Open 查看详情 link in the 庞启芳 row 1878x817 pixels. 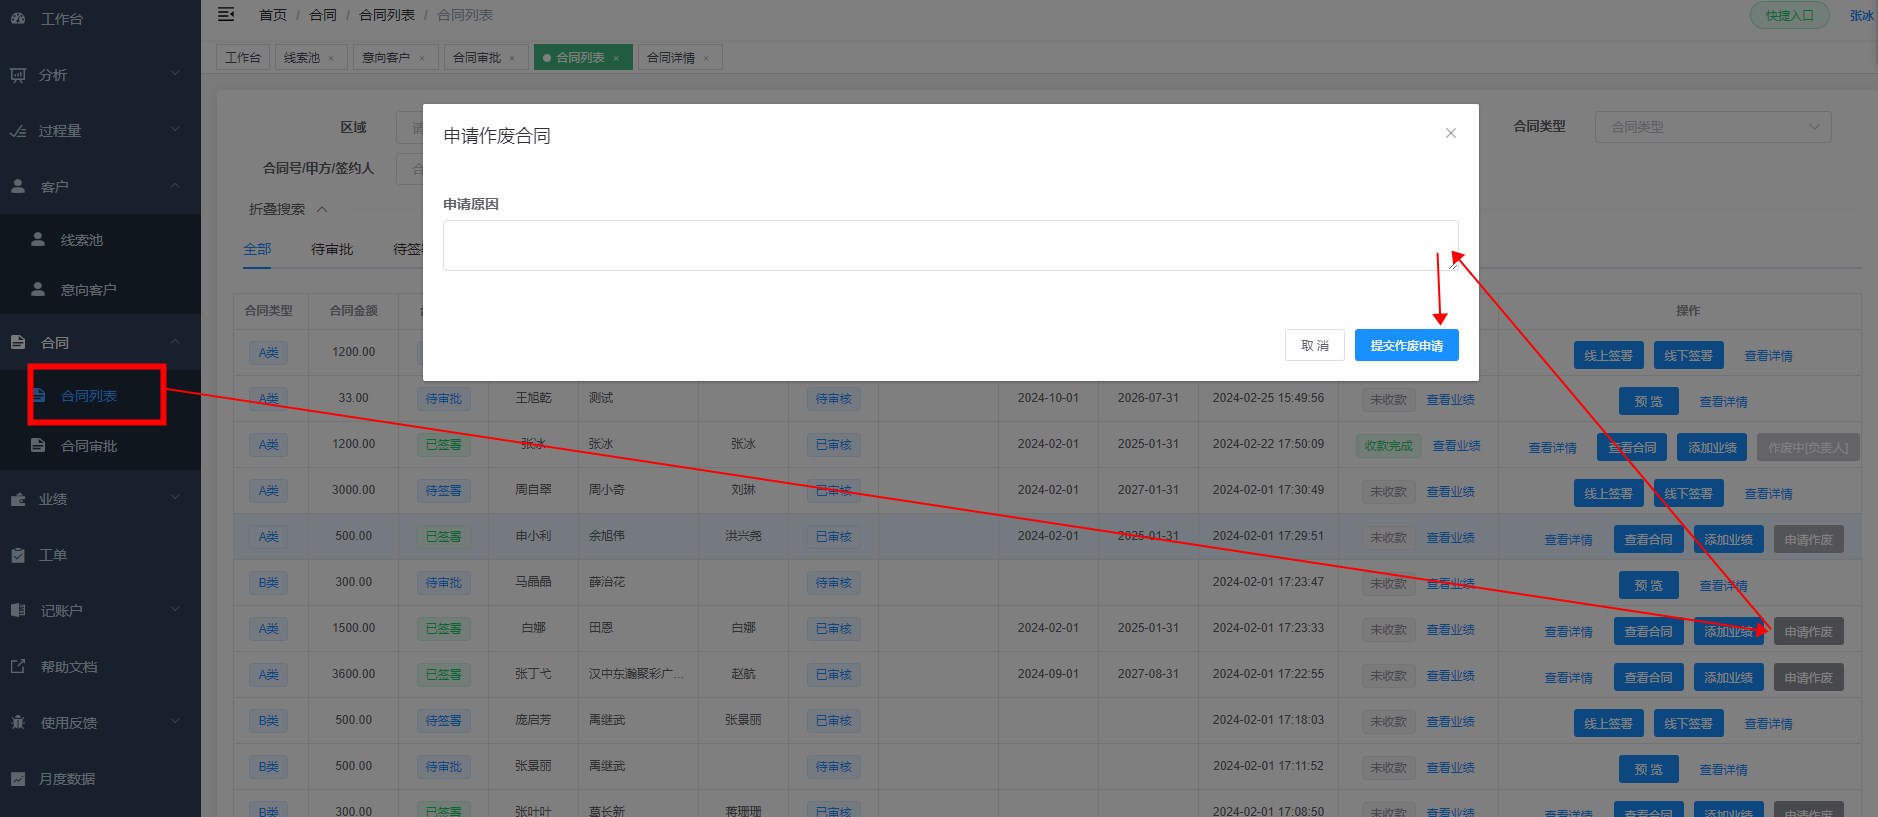[1768, 724]
